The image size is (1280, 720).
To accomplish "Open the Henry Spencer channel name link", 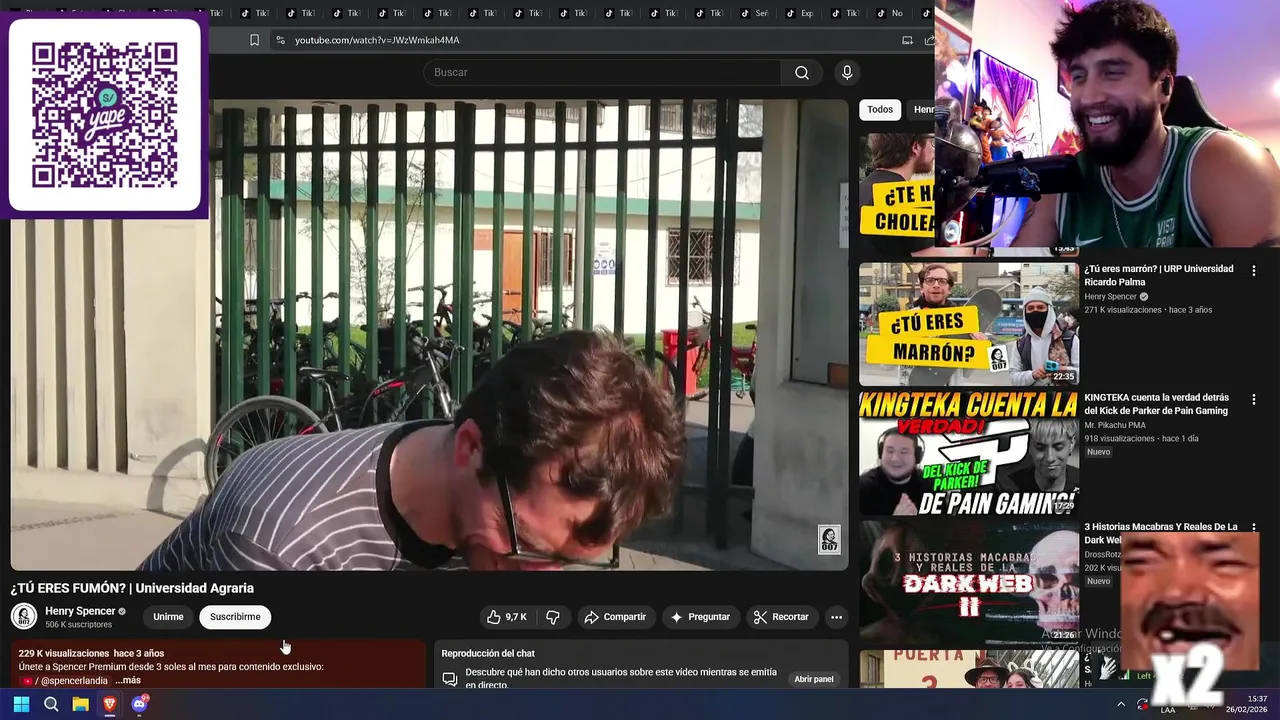I will (x=80, y=611).
